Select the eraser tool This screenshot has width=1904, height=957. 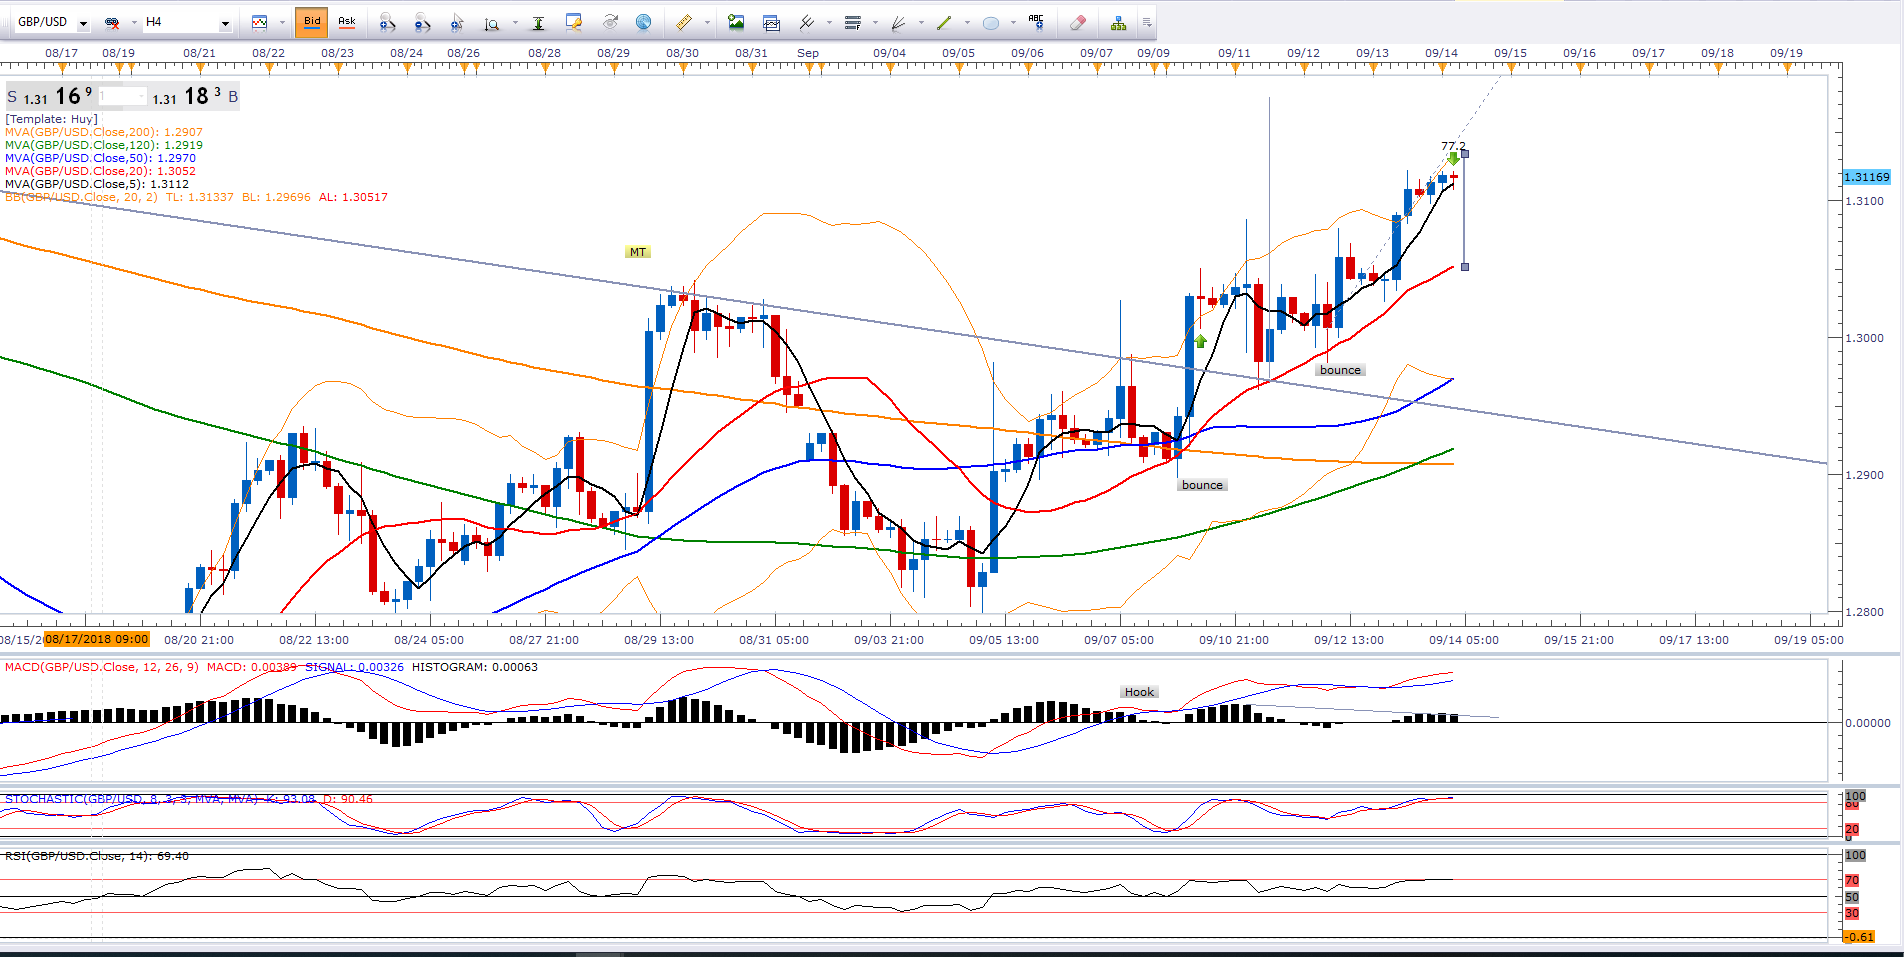click(x=1077, y=22)
